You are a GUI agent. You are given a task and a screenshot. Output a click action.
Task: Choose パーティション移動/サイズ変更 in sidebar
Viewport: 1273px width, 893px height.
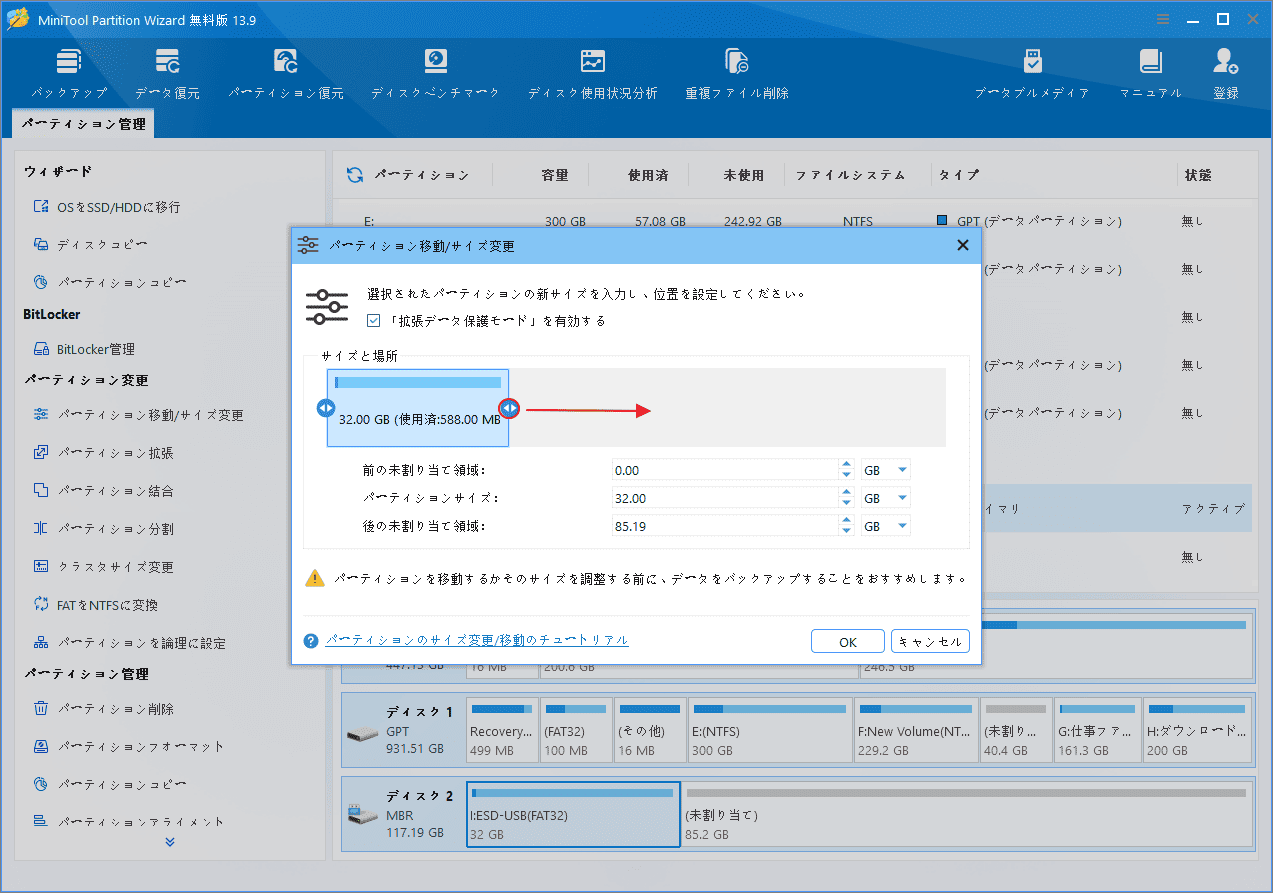coord(138,415)
